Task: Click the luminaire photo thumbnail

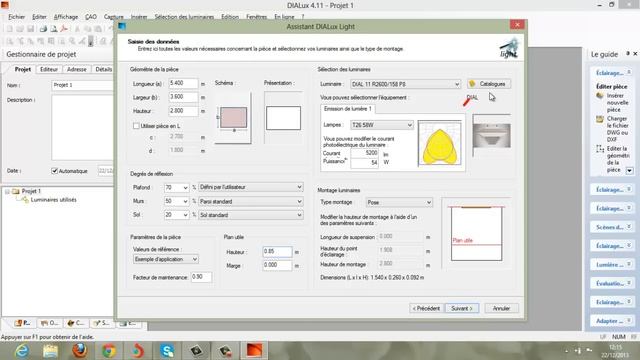Action: [x=491, y=135]
